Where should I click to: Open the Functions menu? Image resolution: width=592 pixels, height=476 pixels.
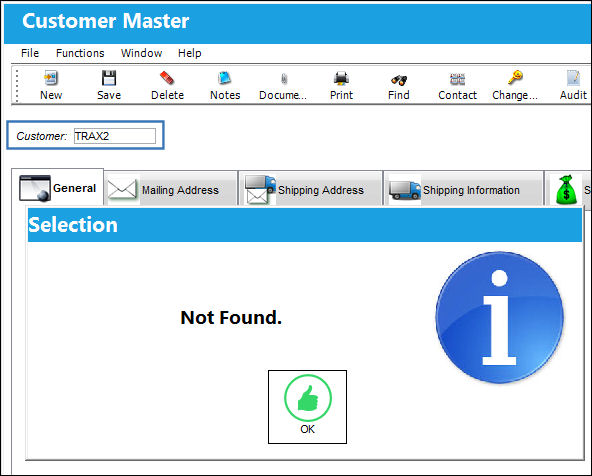80,53
